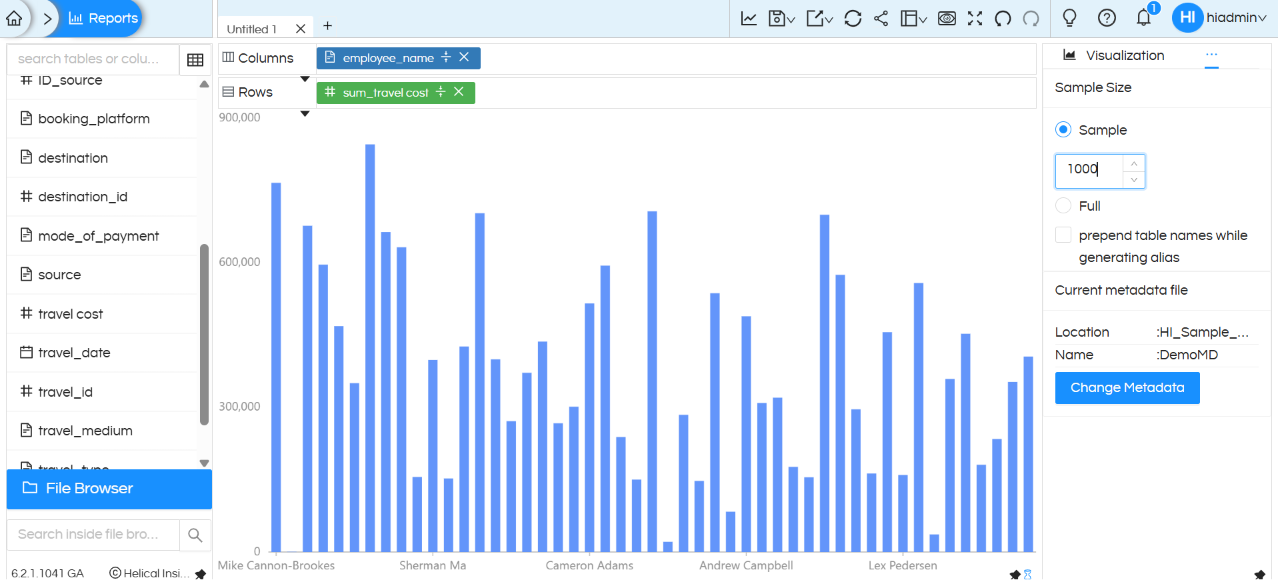Expand the breadcrumb chevron next to home

(x=47, y=18)
